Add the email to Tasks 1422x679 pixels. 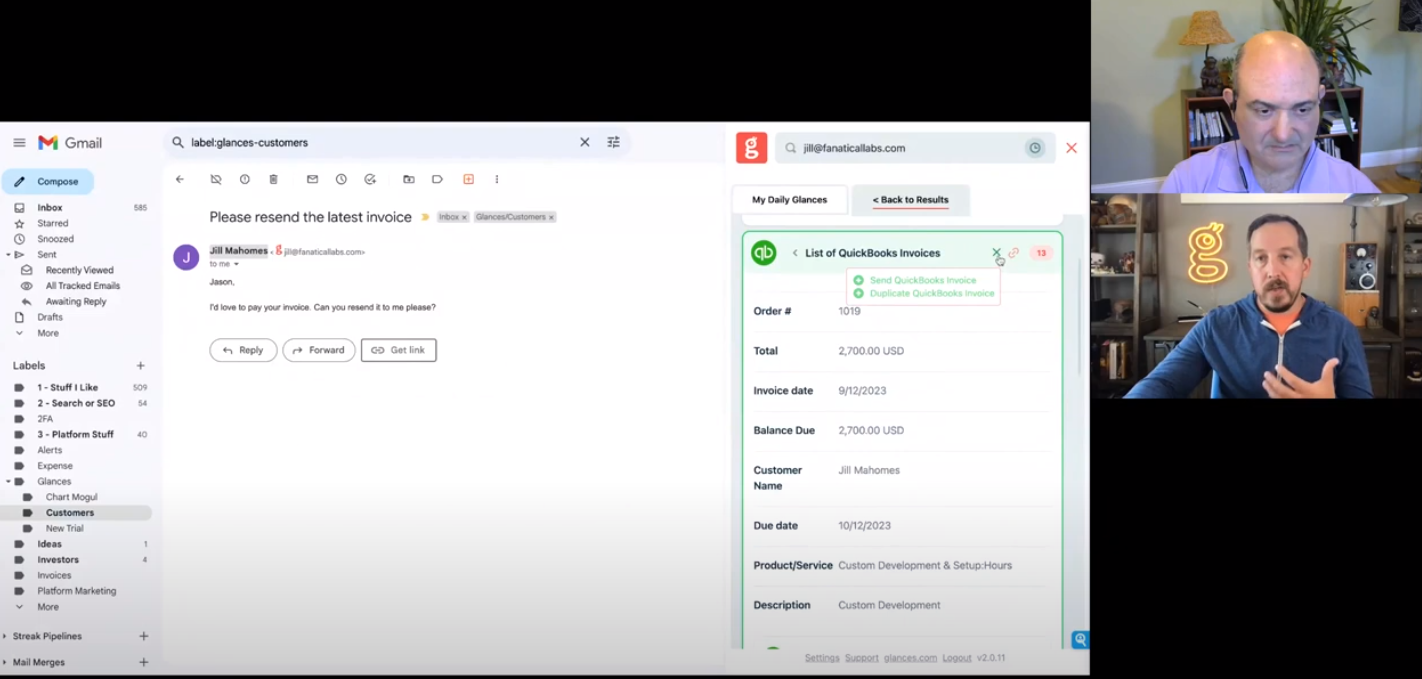pyautogui.click(x=370, y=179)
